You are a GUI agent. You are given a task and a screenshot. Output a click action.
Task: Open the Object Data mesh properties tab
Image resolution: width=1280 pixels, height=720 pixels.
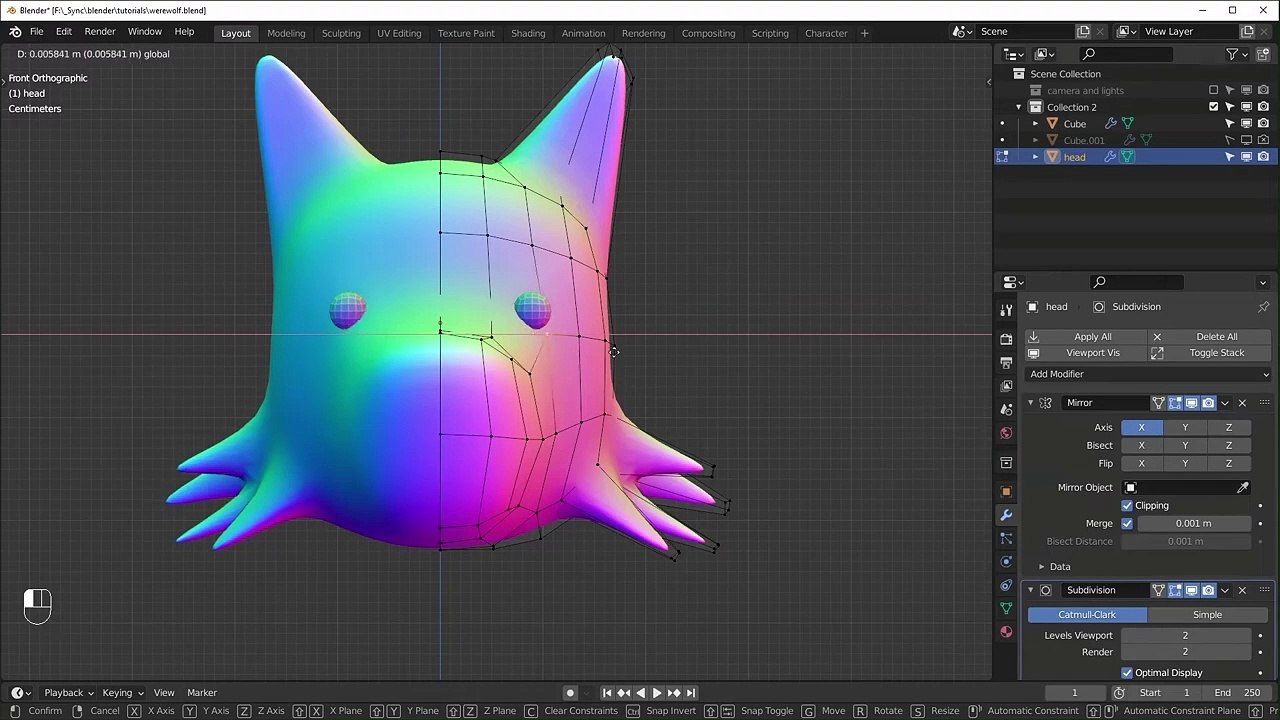(x=1006, y=608)
